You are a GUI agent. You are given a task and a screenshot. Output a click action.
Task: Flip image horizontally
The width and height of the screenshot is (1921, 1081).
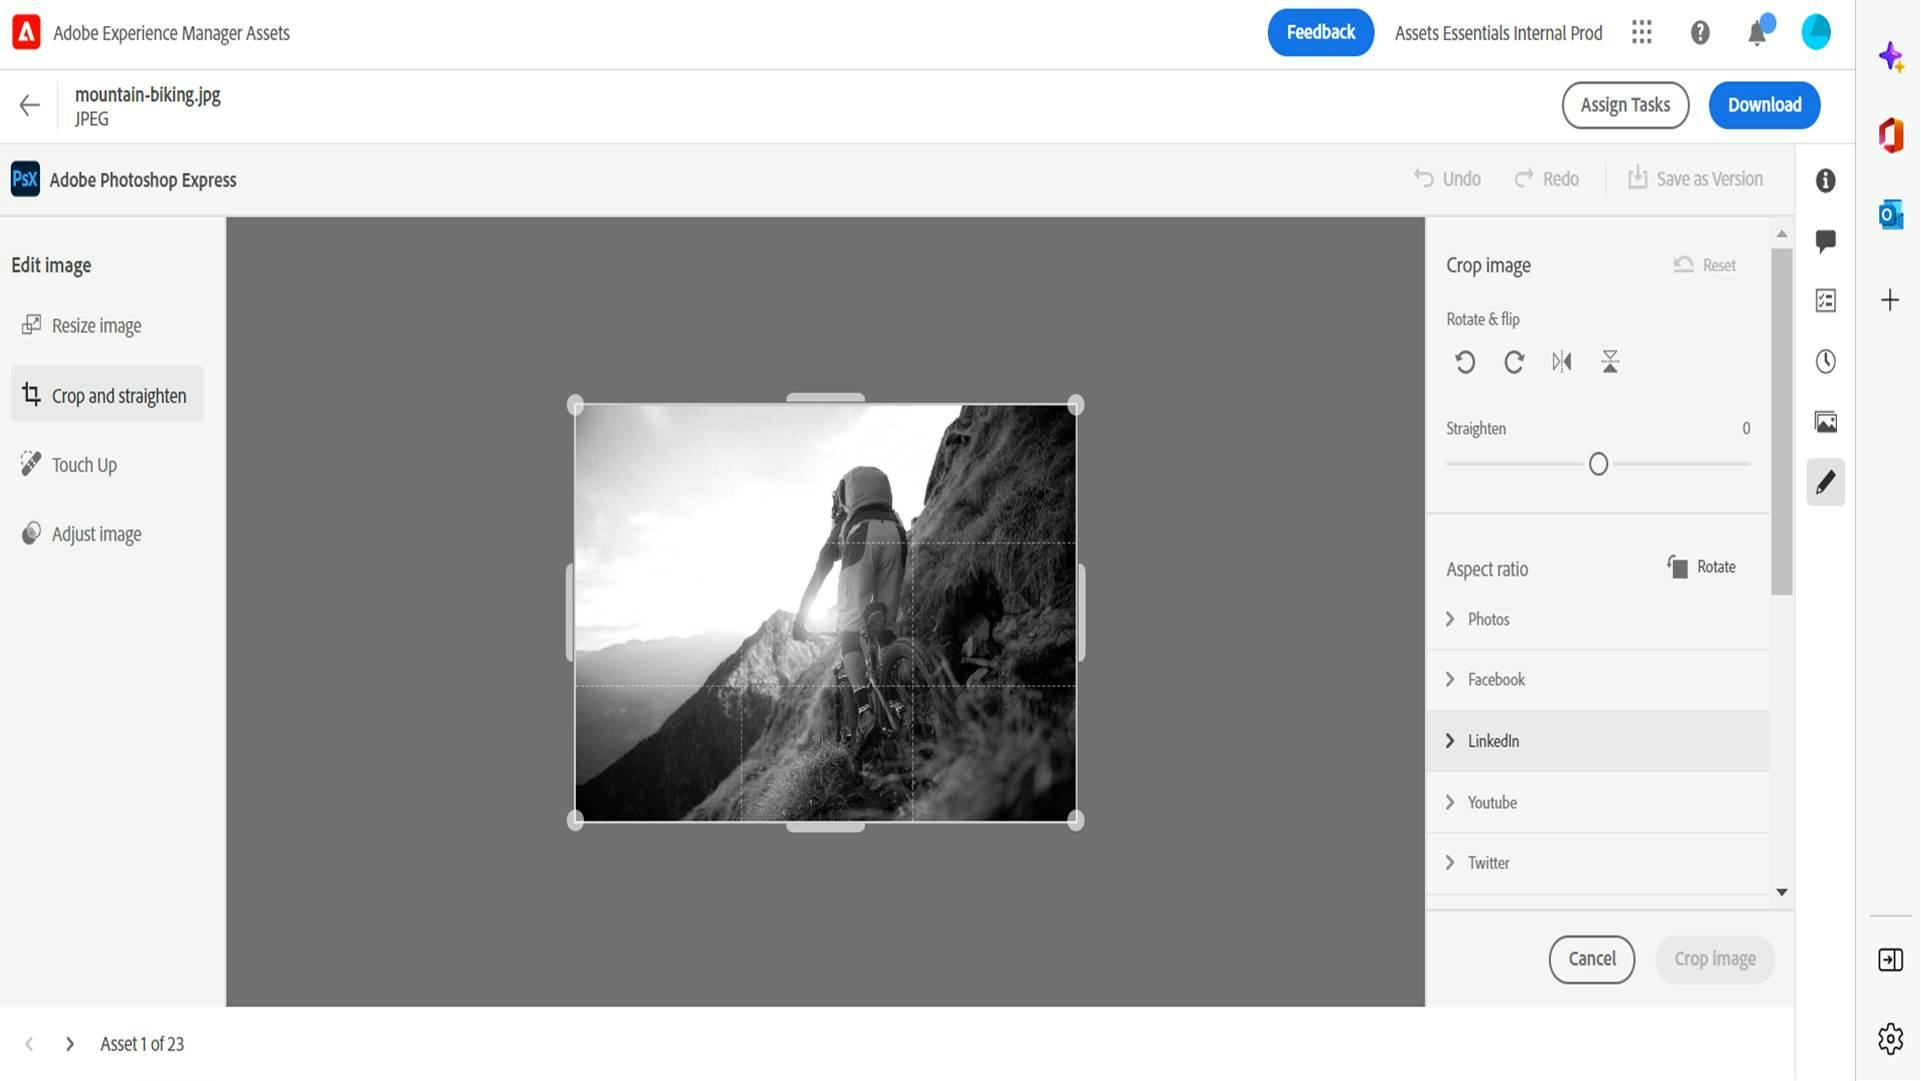click(x=1562, y=362)
